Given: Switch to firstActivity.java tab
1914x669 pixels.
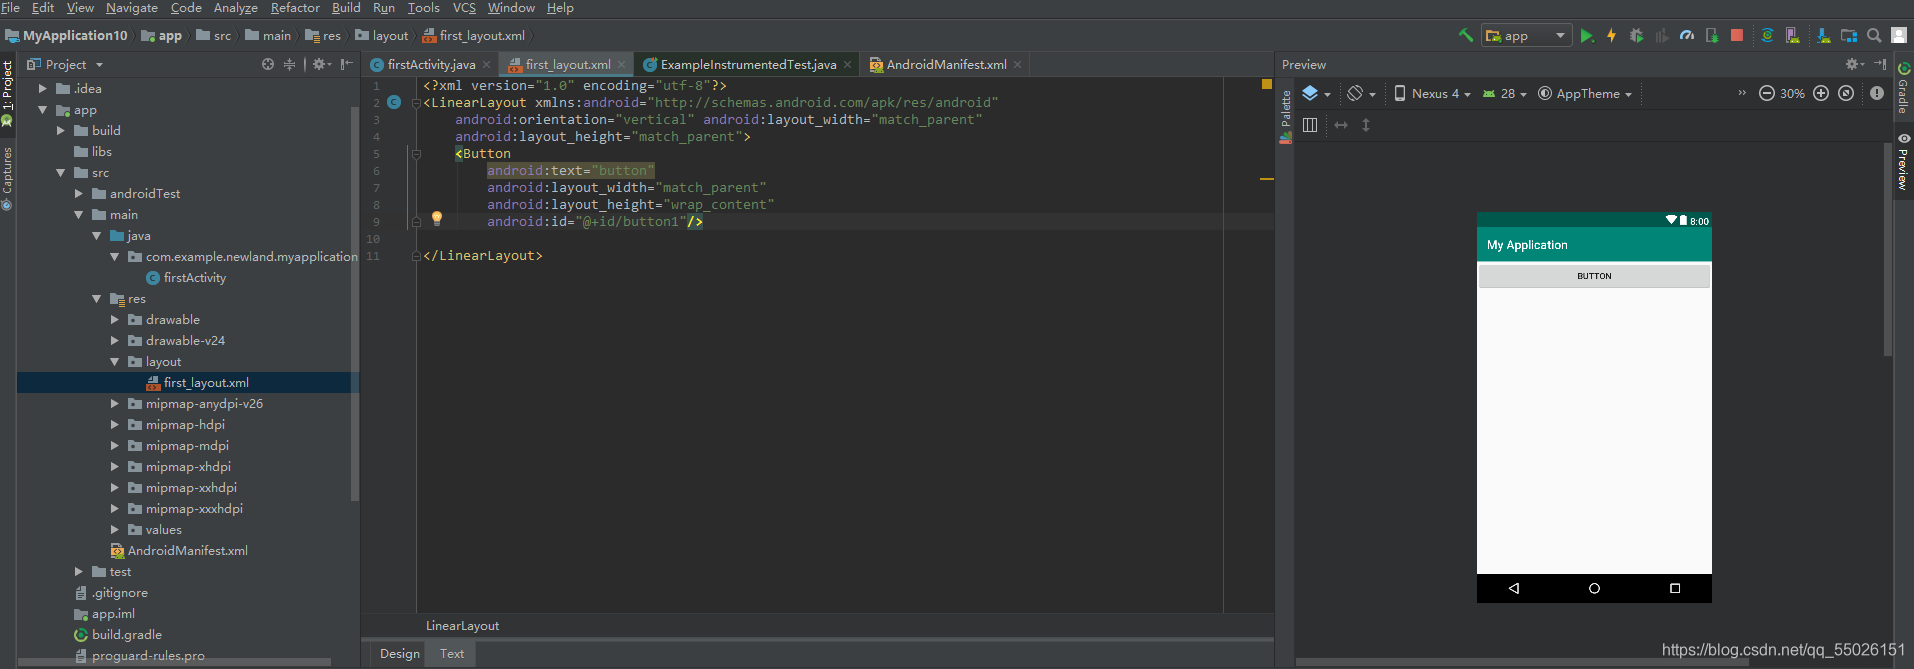Looking at the screenshot, I should coord(430,64).
